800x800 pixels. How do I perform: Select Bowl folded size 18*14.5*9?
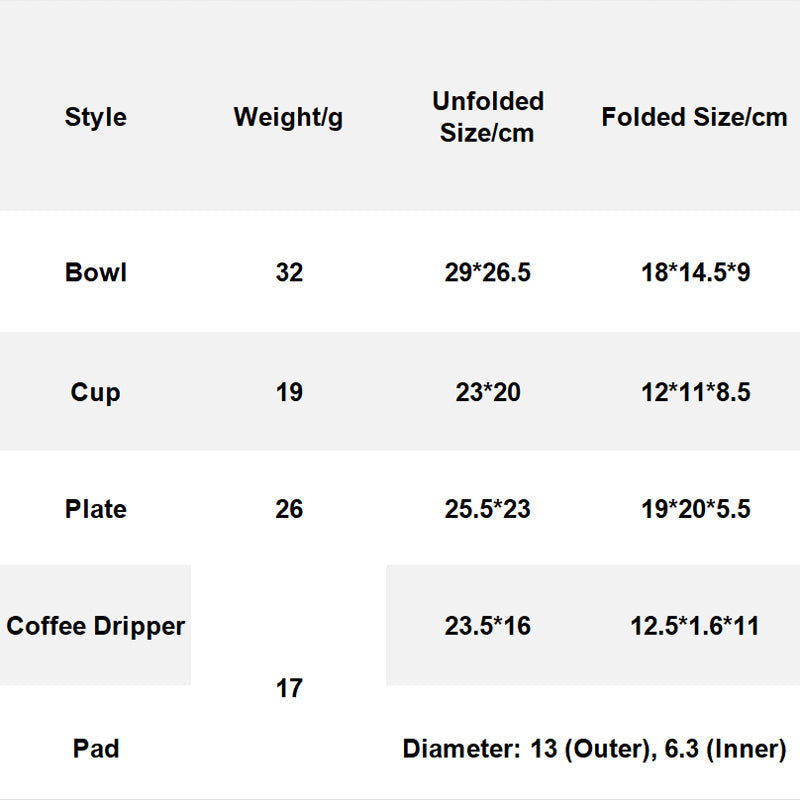click(695, 272)
